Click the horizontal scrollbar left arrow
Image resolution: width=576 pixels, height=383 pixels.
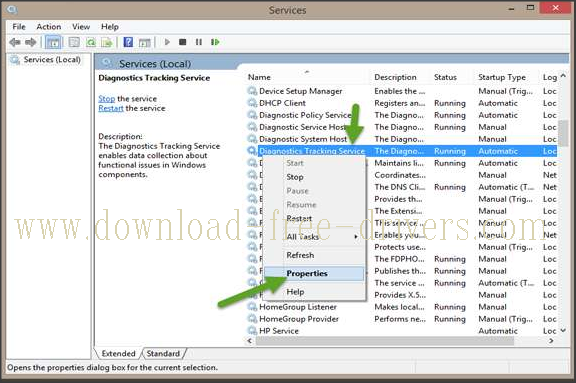(250, 341)
